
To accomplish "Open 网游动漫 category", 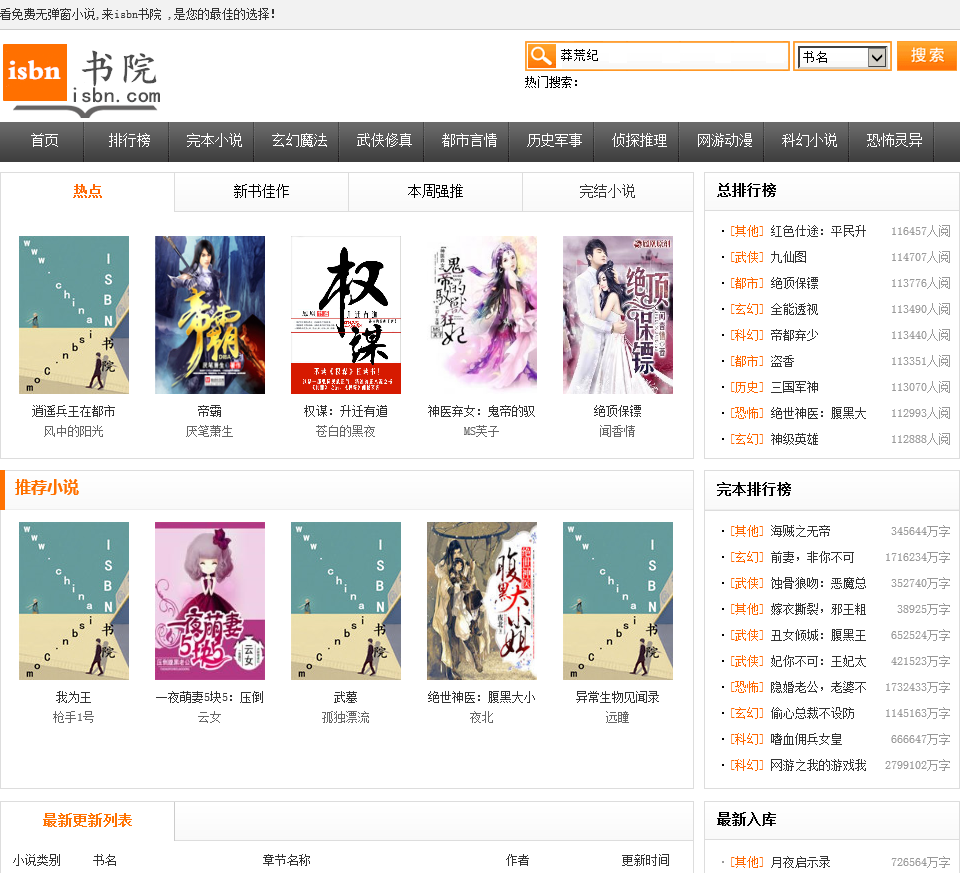I will (x=725, y=141).
